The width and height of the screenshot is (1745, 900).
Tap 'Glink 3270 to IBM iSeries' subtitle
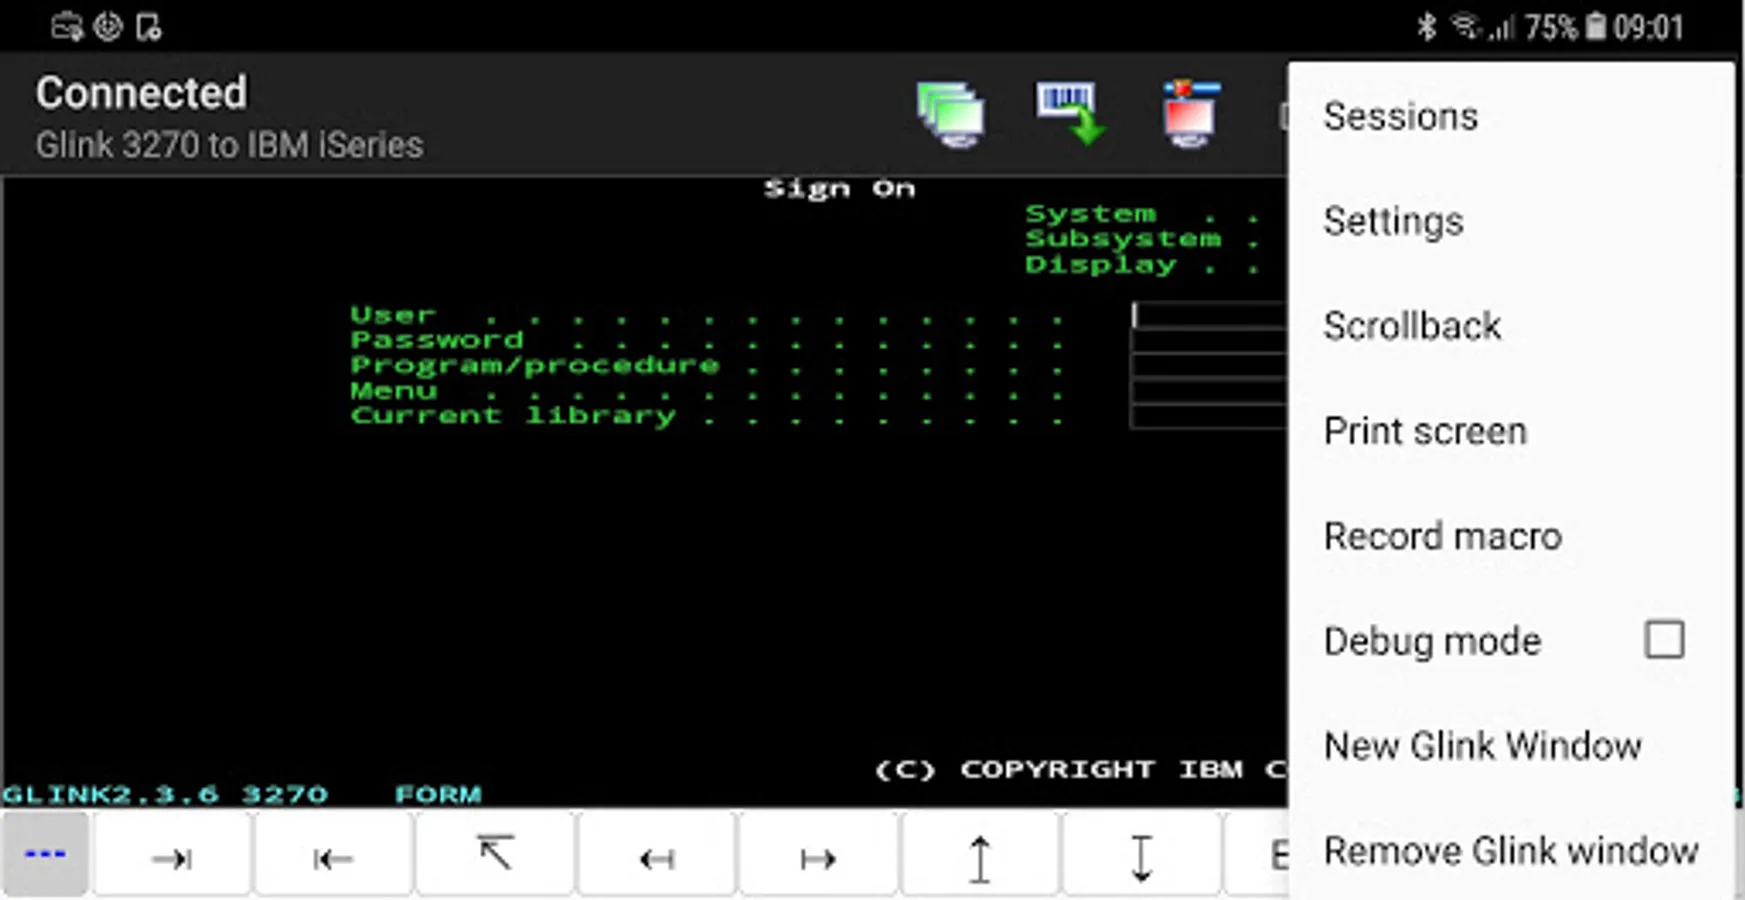coord(229,145)
